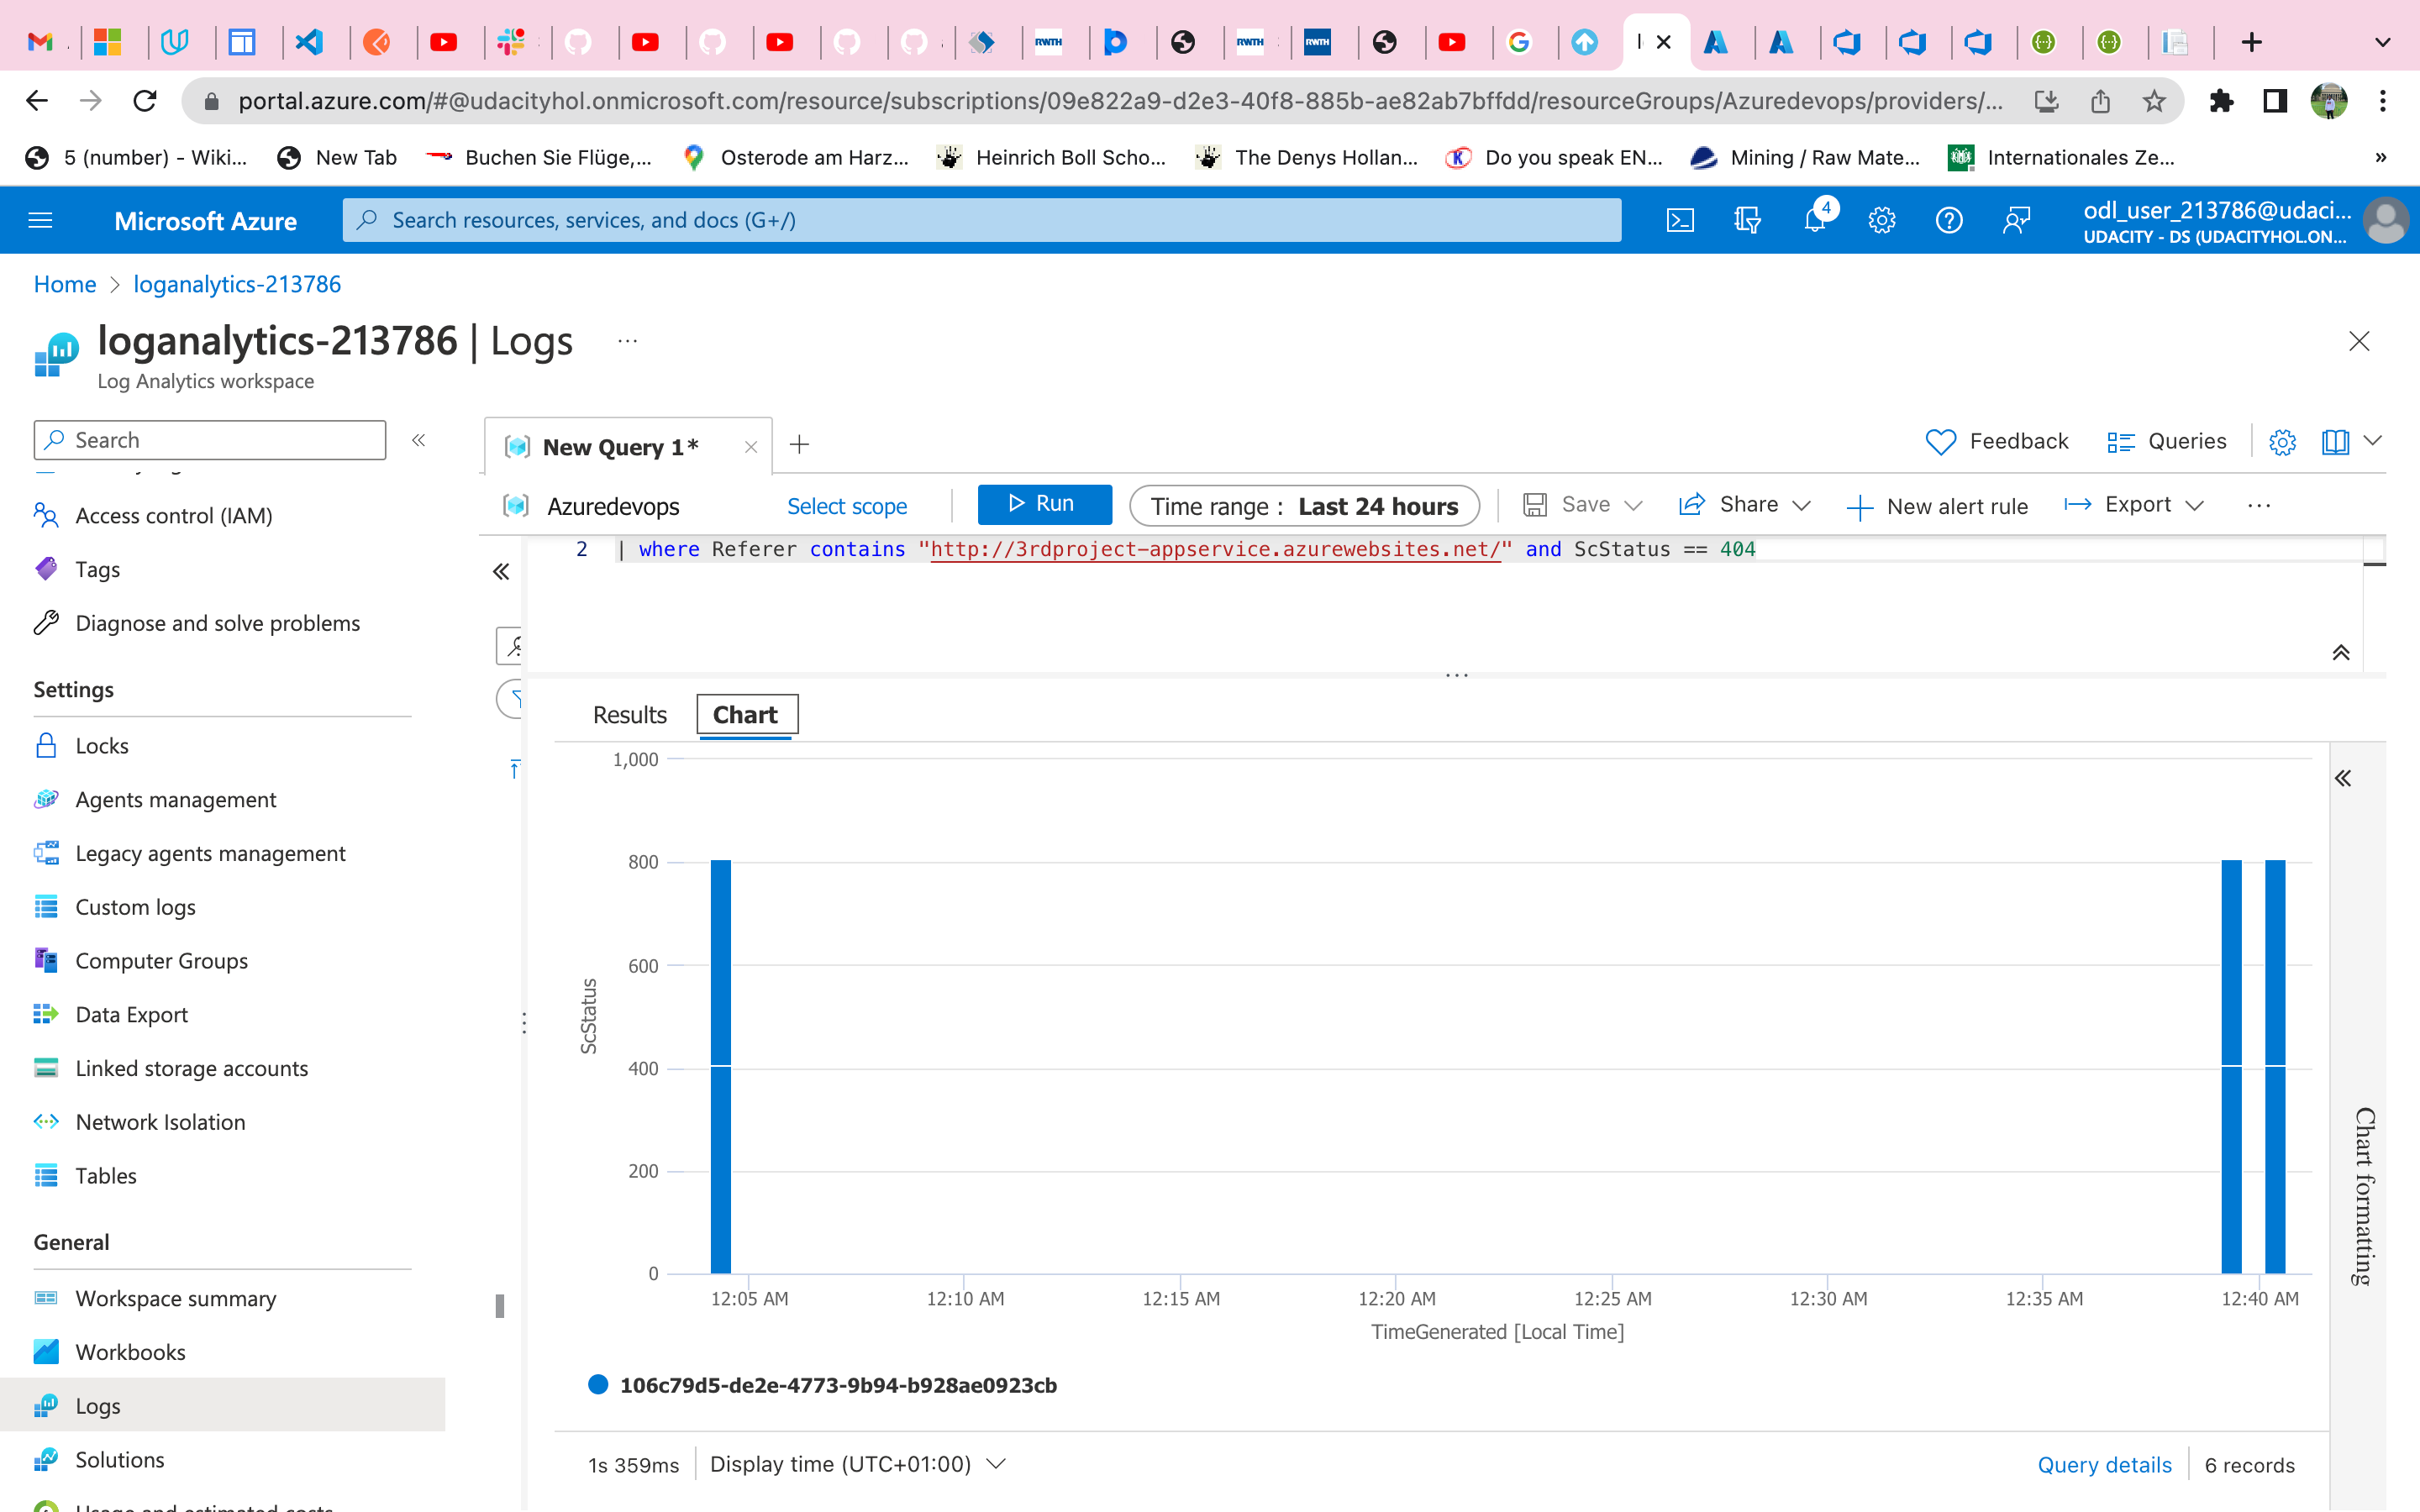The width and height of the screenshot is (2420, 1512).
Task: Open the notifications bell
Action: point(1814,220)
